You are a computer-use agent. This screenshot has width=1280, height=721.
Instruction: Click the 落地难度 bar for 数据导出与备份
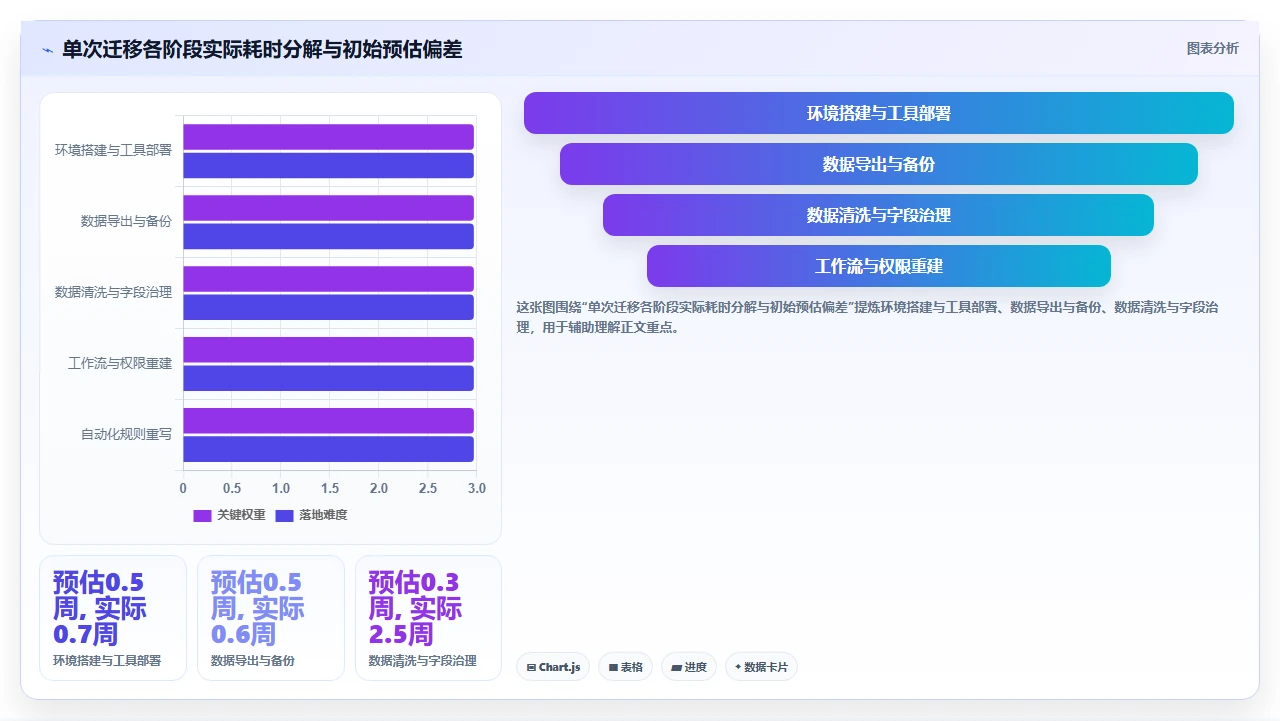click(328, 236)
